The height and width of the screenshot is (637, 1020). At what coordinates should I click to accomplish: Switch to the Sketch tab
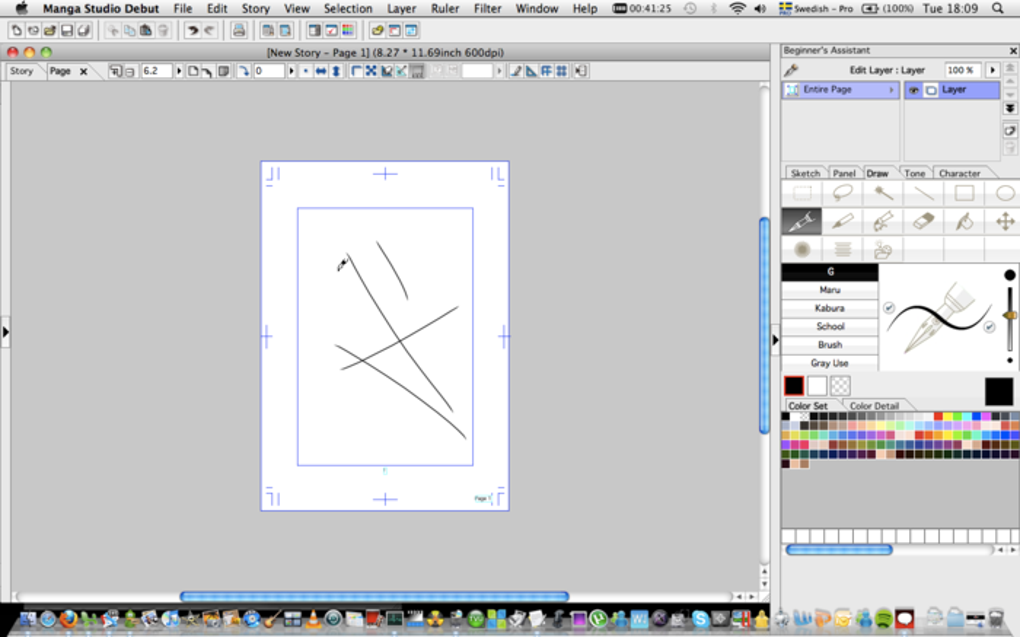pyautogui.click(x=805, y=173)
